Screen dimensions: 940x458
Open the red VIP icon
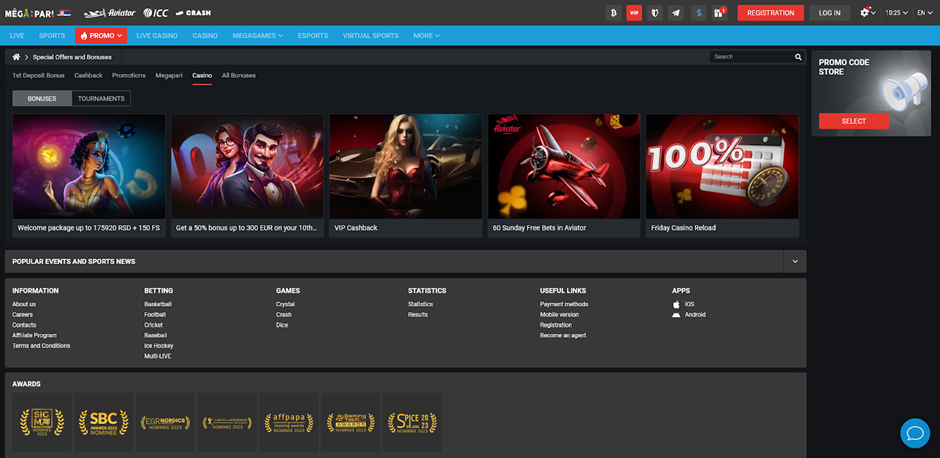pos(634,13)
